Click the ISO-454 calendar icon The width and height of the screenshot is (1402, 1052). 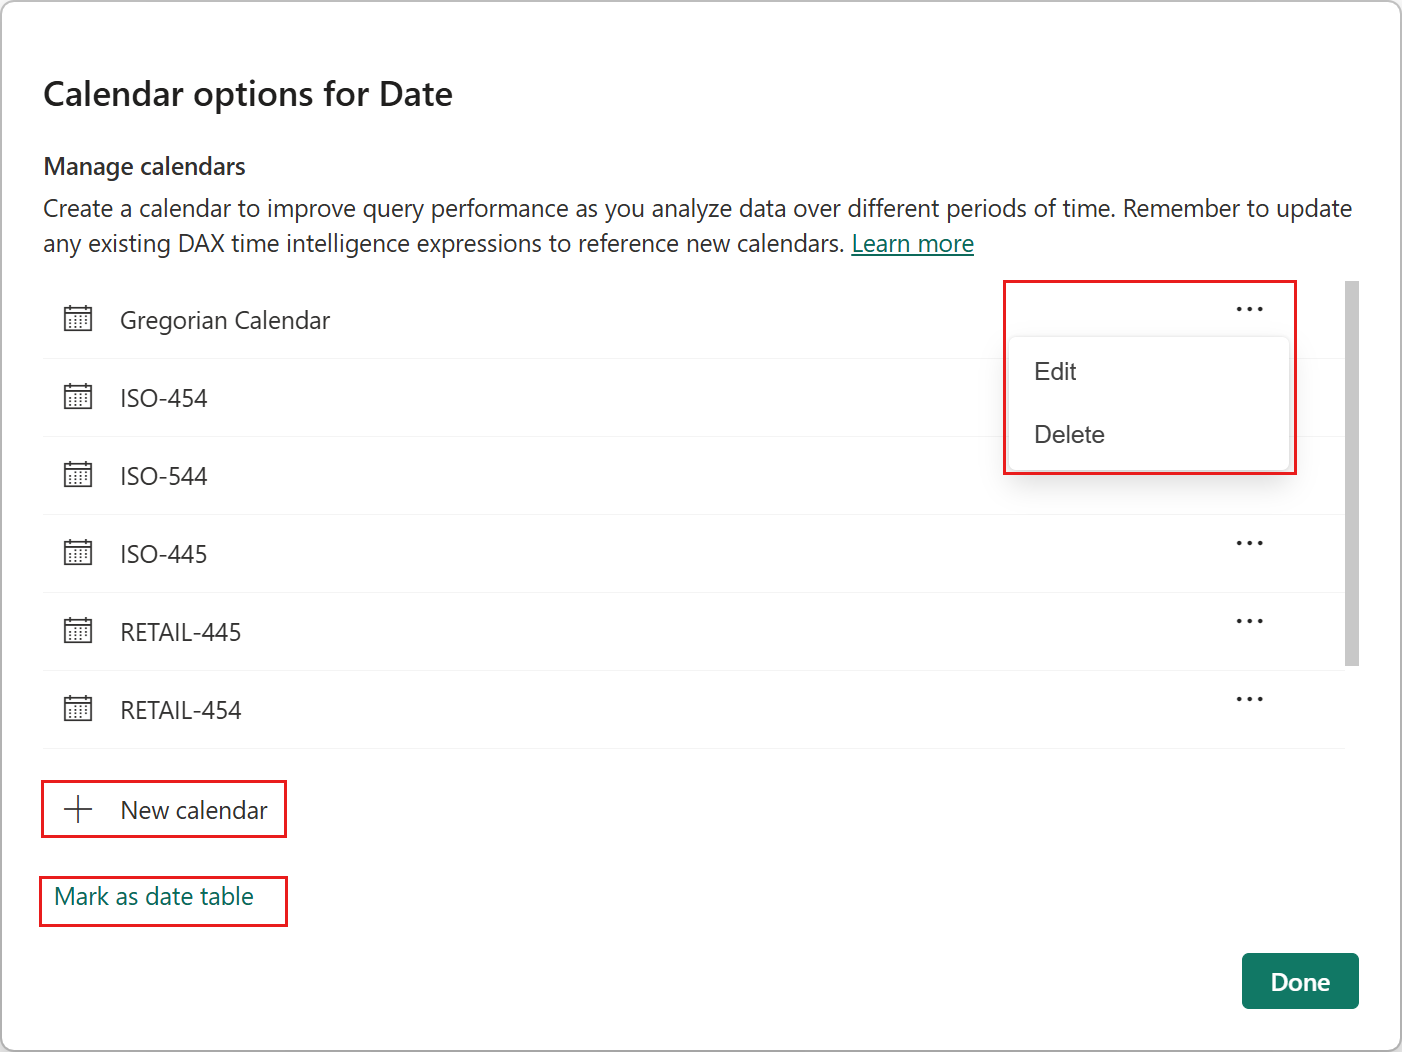(78, 397)
